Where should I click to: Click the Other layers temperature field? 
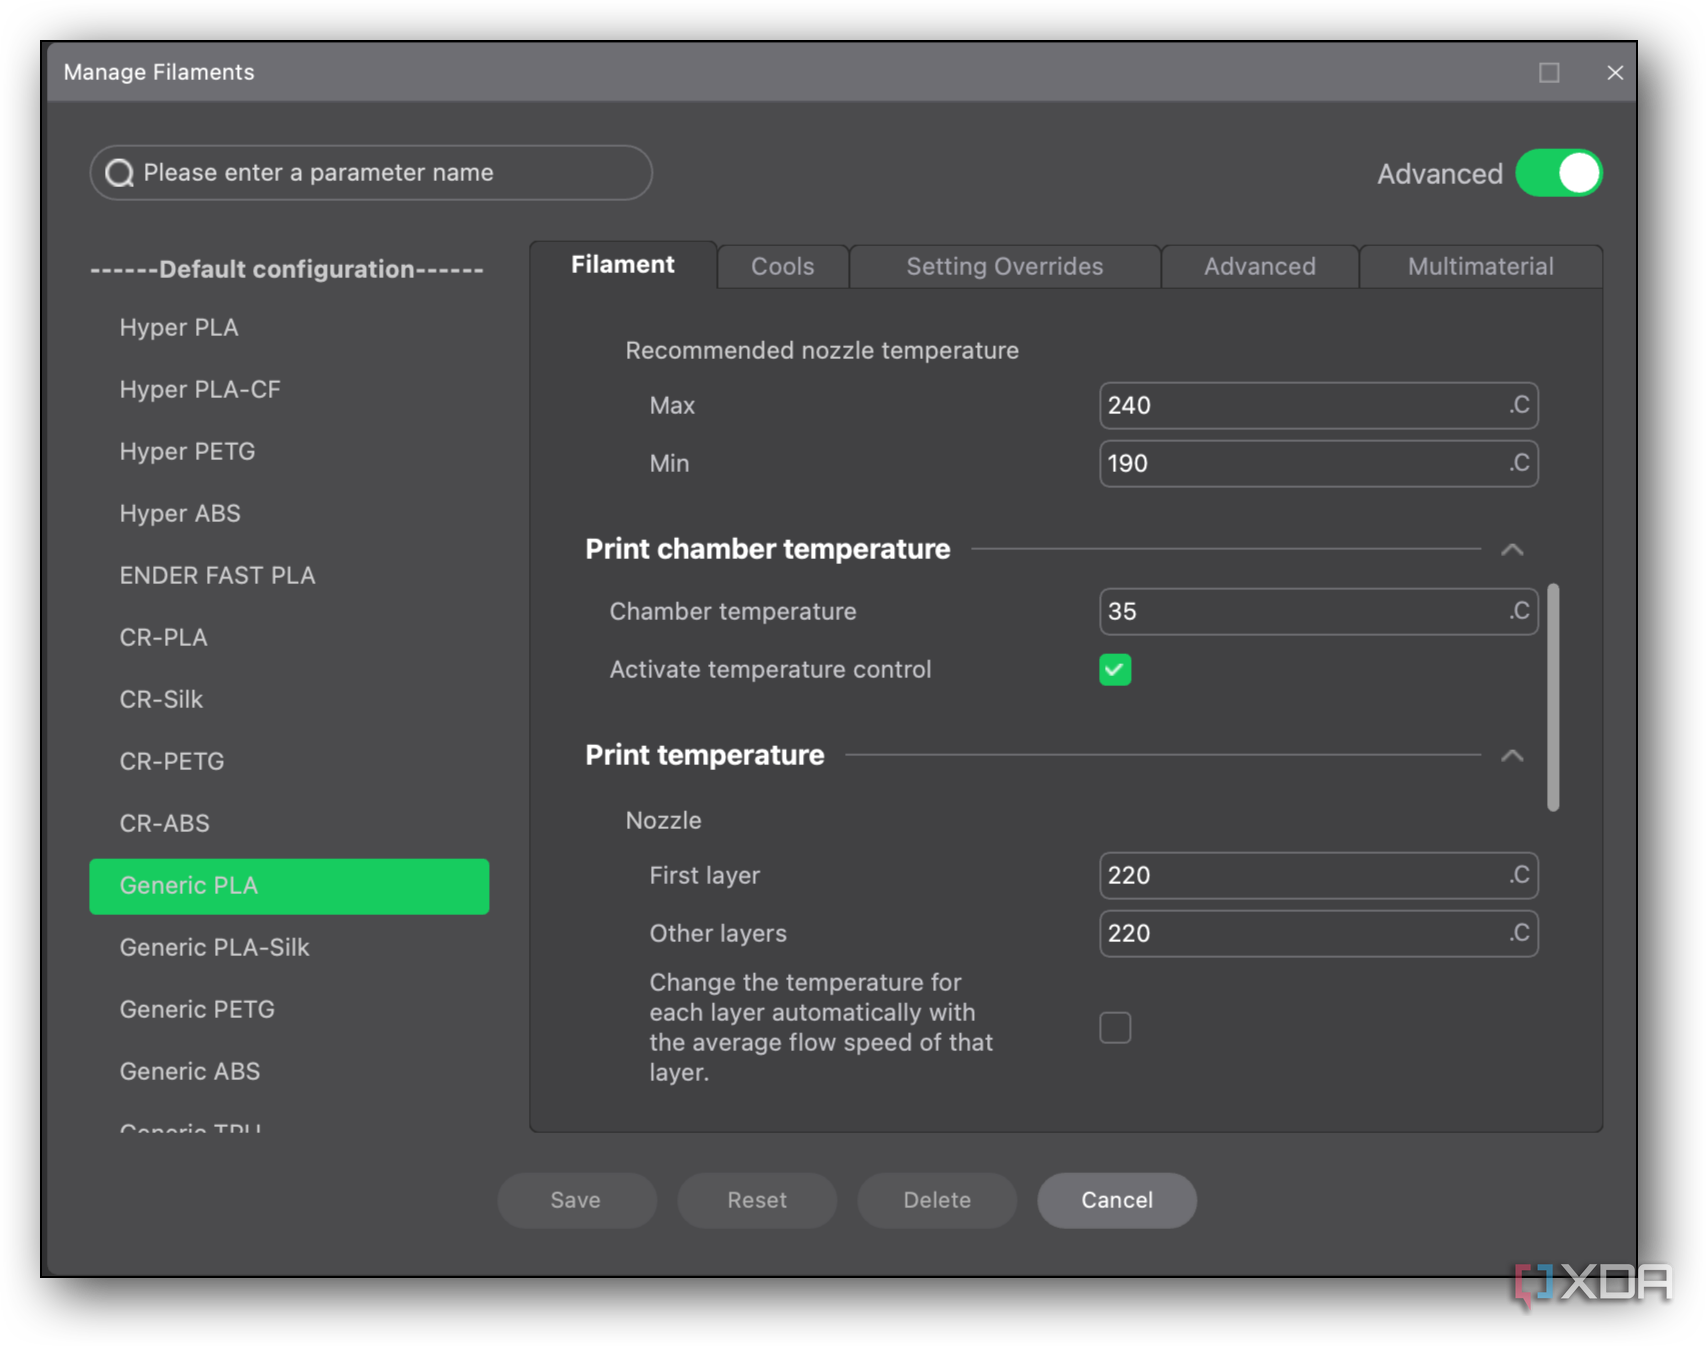1318,933
